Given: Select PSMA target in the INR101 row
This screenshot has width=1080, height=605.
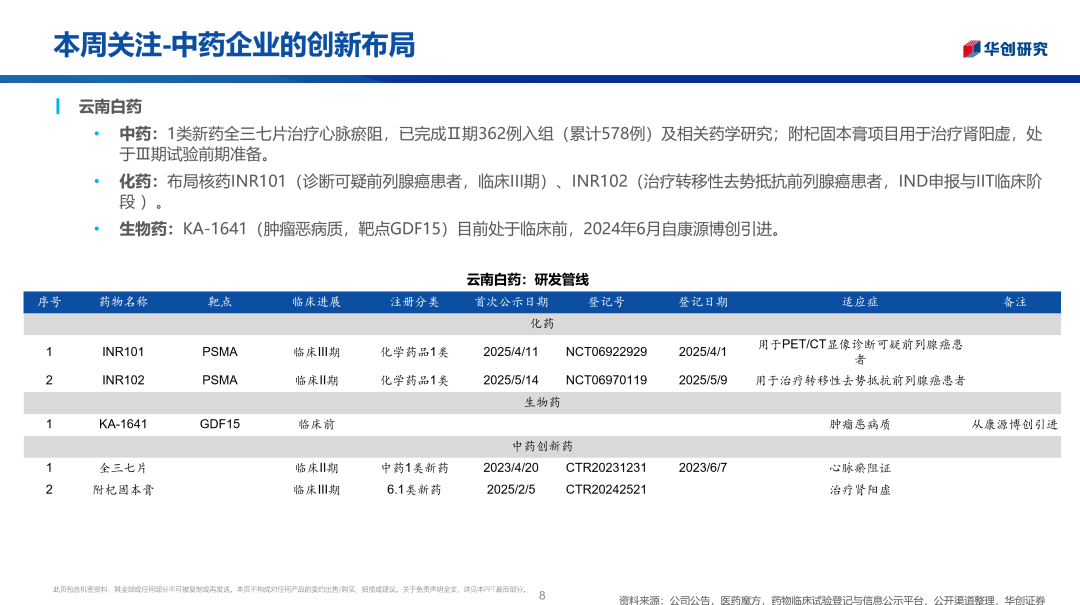Looking at the screenshot, I should (x=220, y=352).
